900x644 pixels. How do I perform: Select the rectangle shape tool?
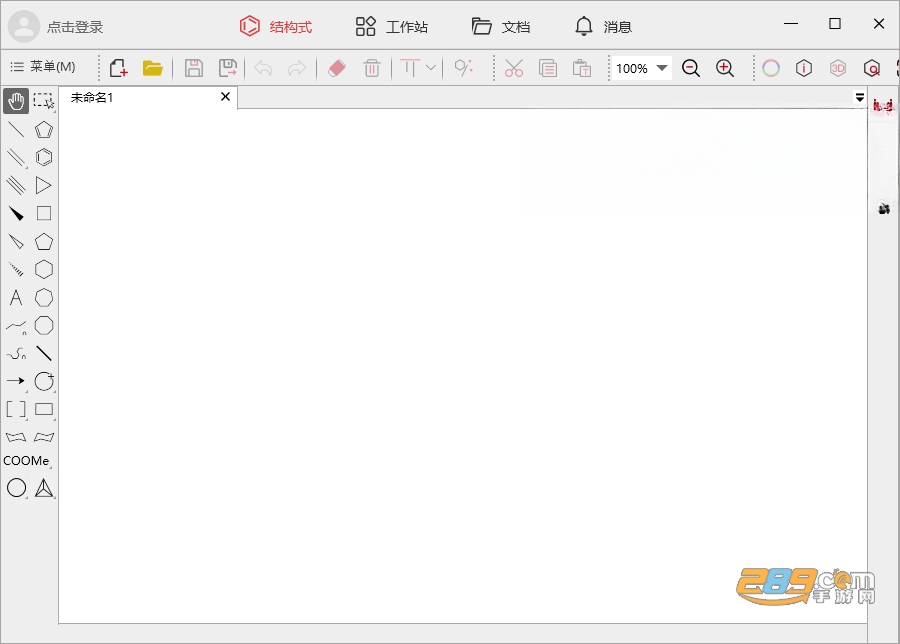[x=44, y=409]
